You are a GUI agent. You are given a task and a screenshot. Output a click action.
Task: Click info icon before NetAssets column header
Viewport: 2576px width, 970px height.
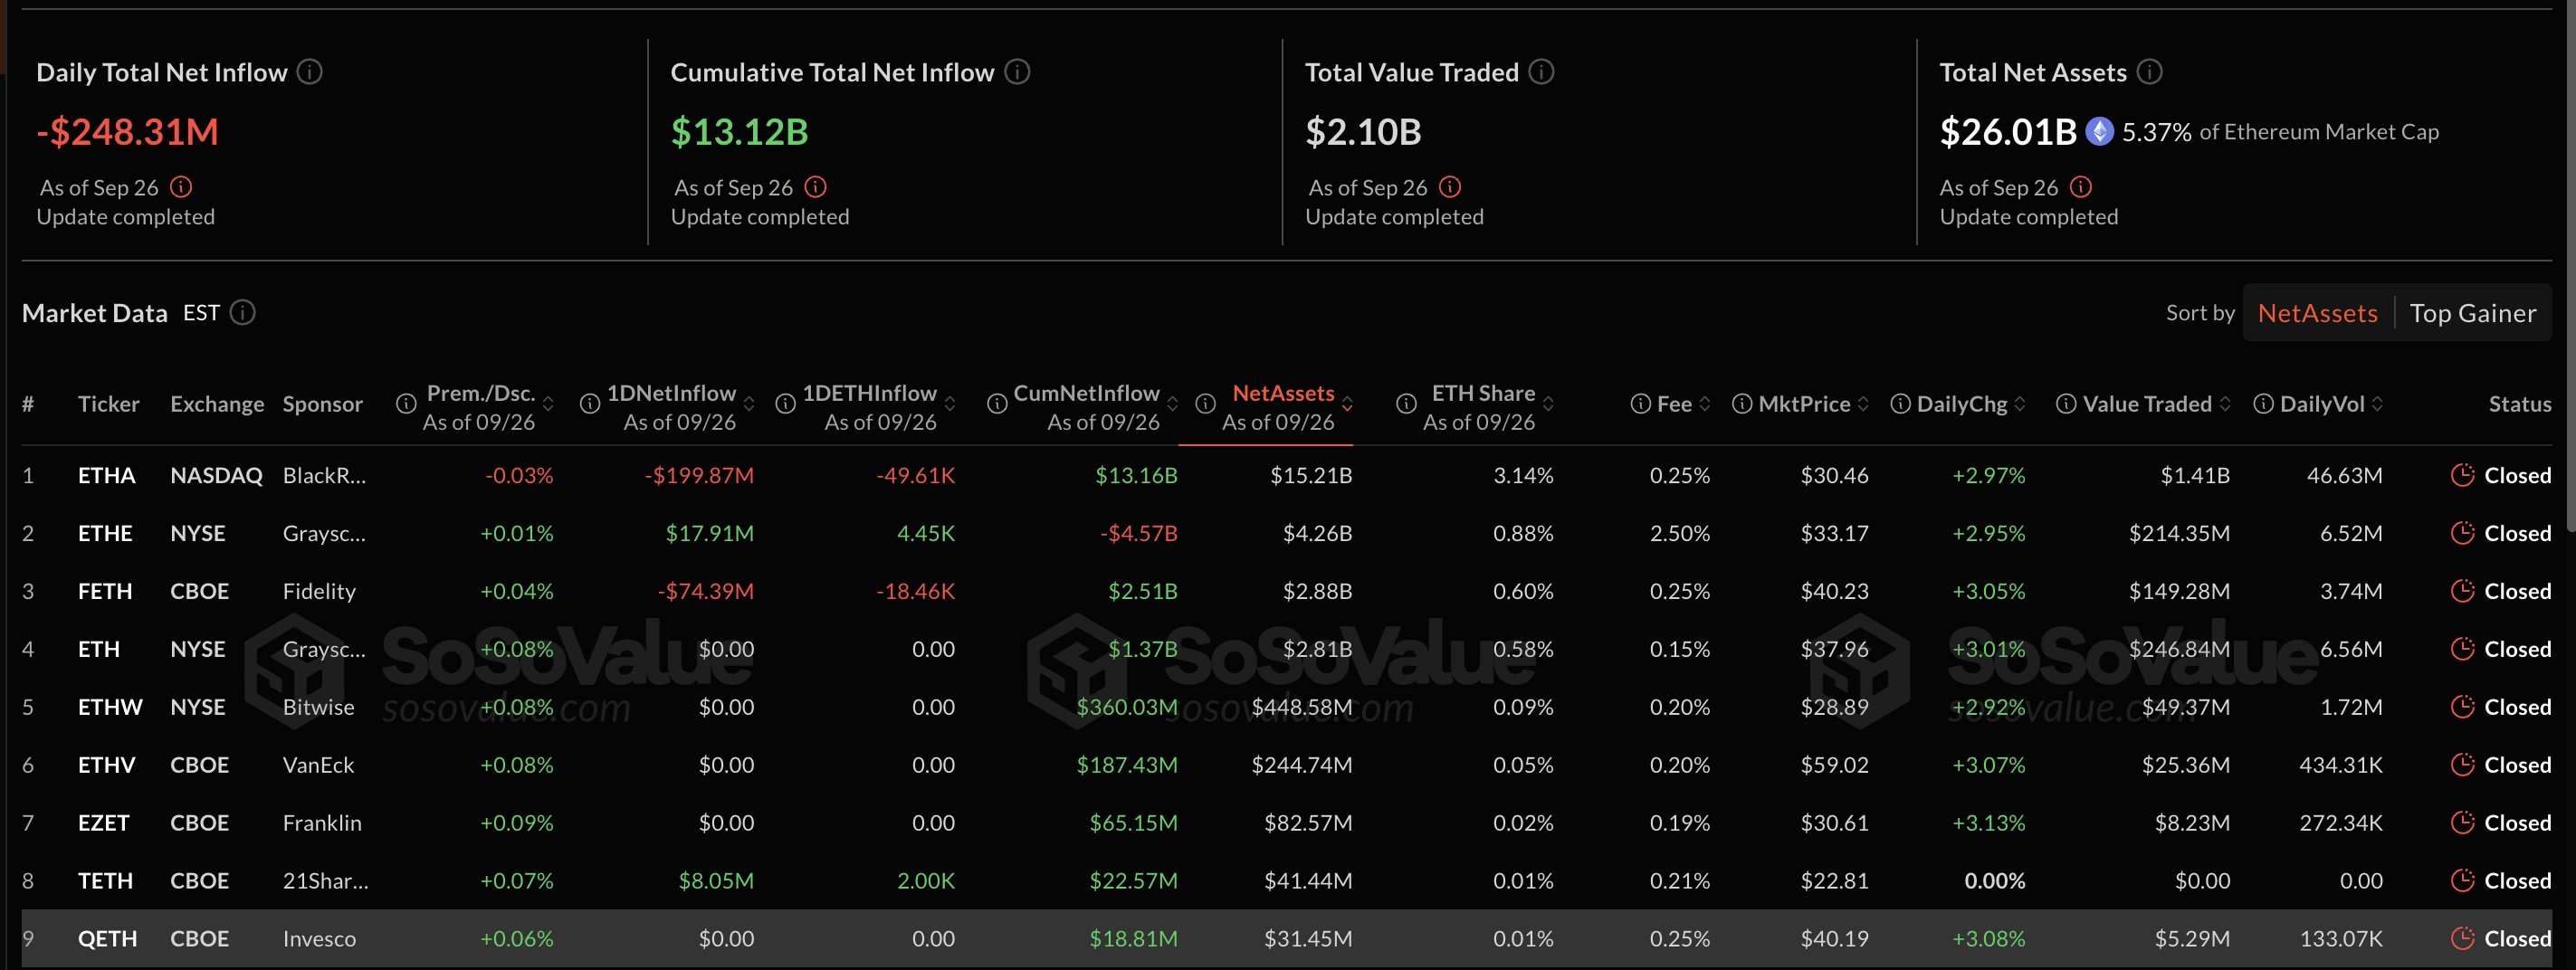tap(1206, 404)
